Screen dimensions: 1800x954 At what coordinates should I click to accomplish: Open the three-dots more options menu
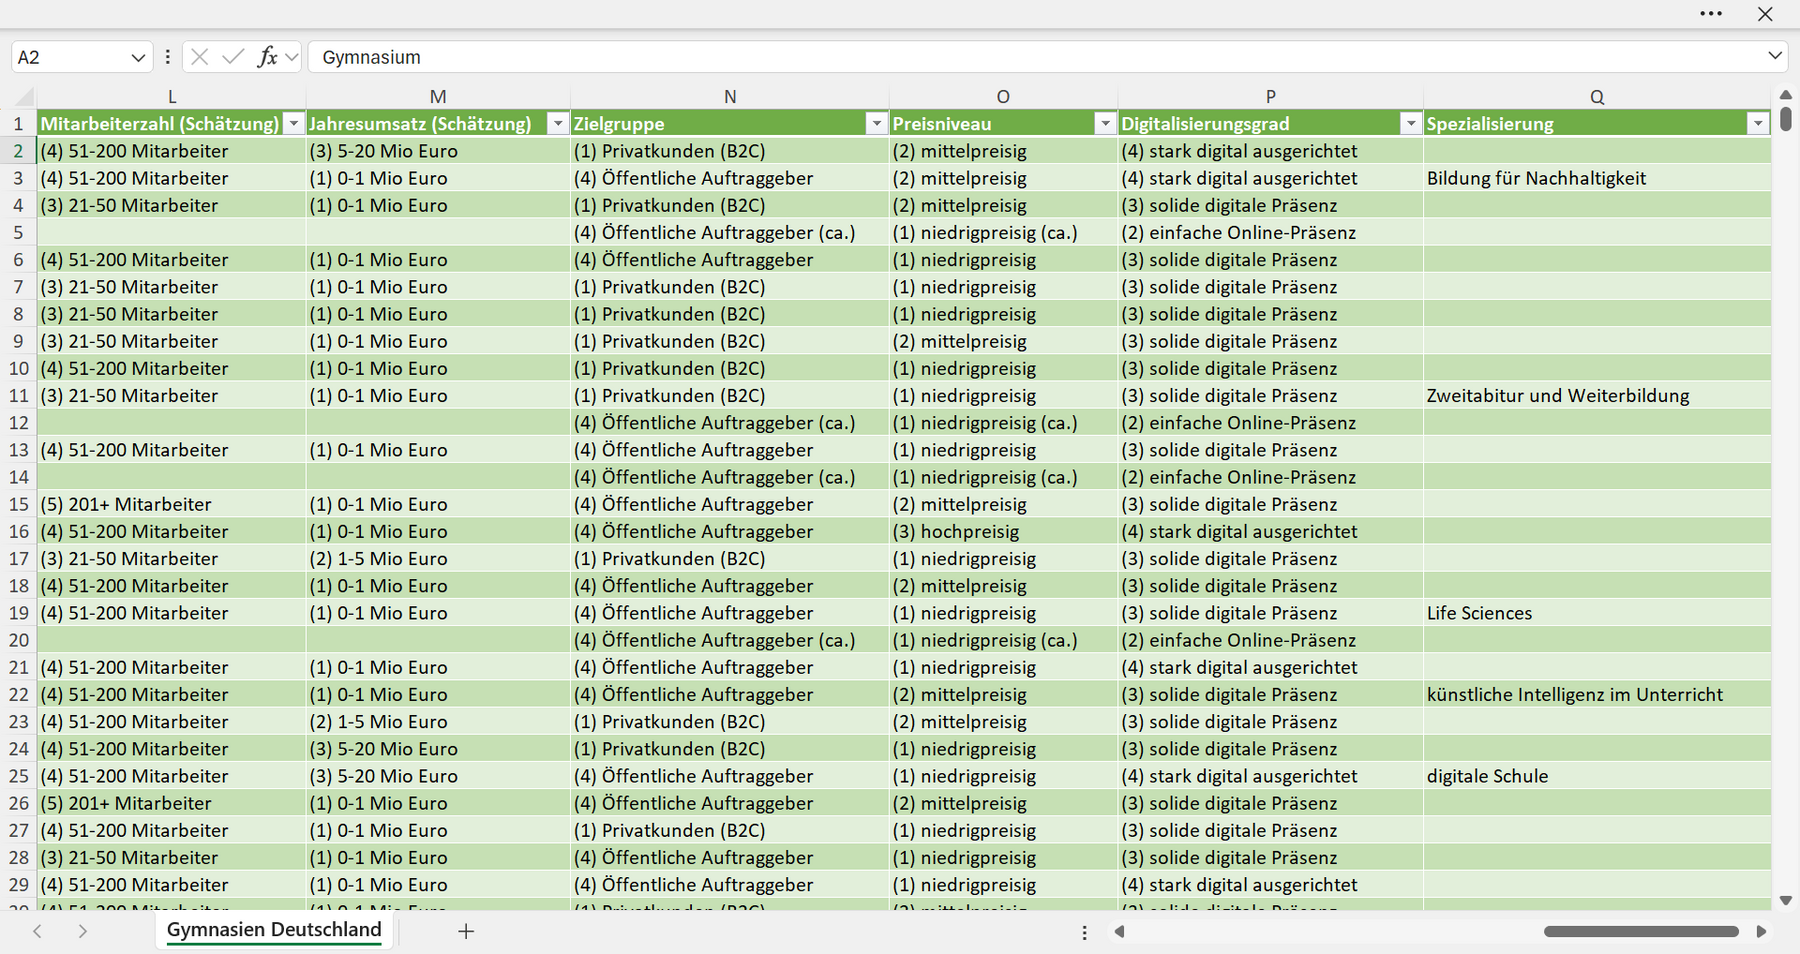click(x=1711, y=14)
